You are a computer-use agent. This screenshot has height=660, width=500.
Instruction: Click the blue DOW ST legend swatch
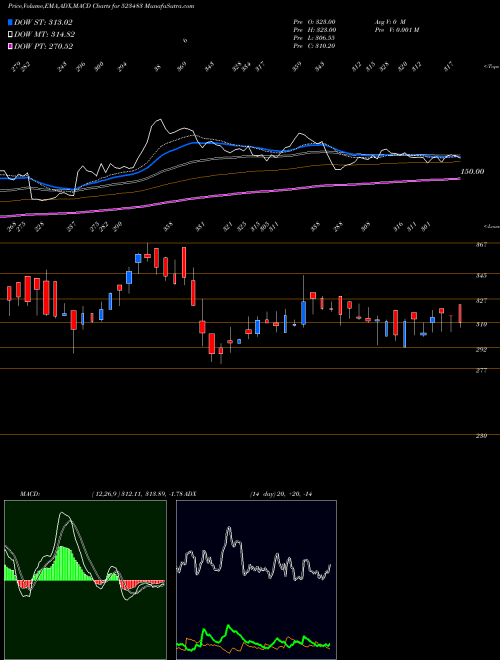[11, 22]
